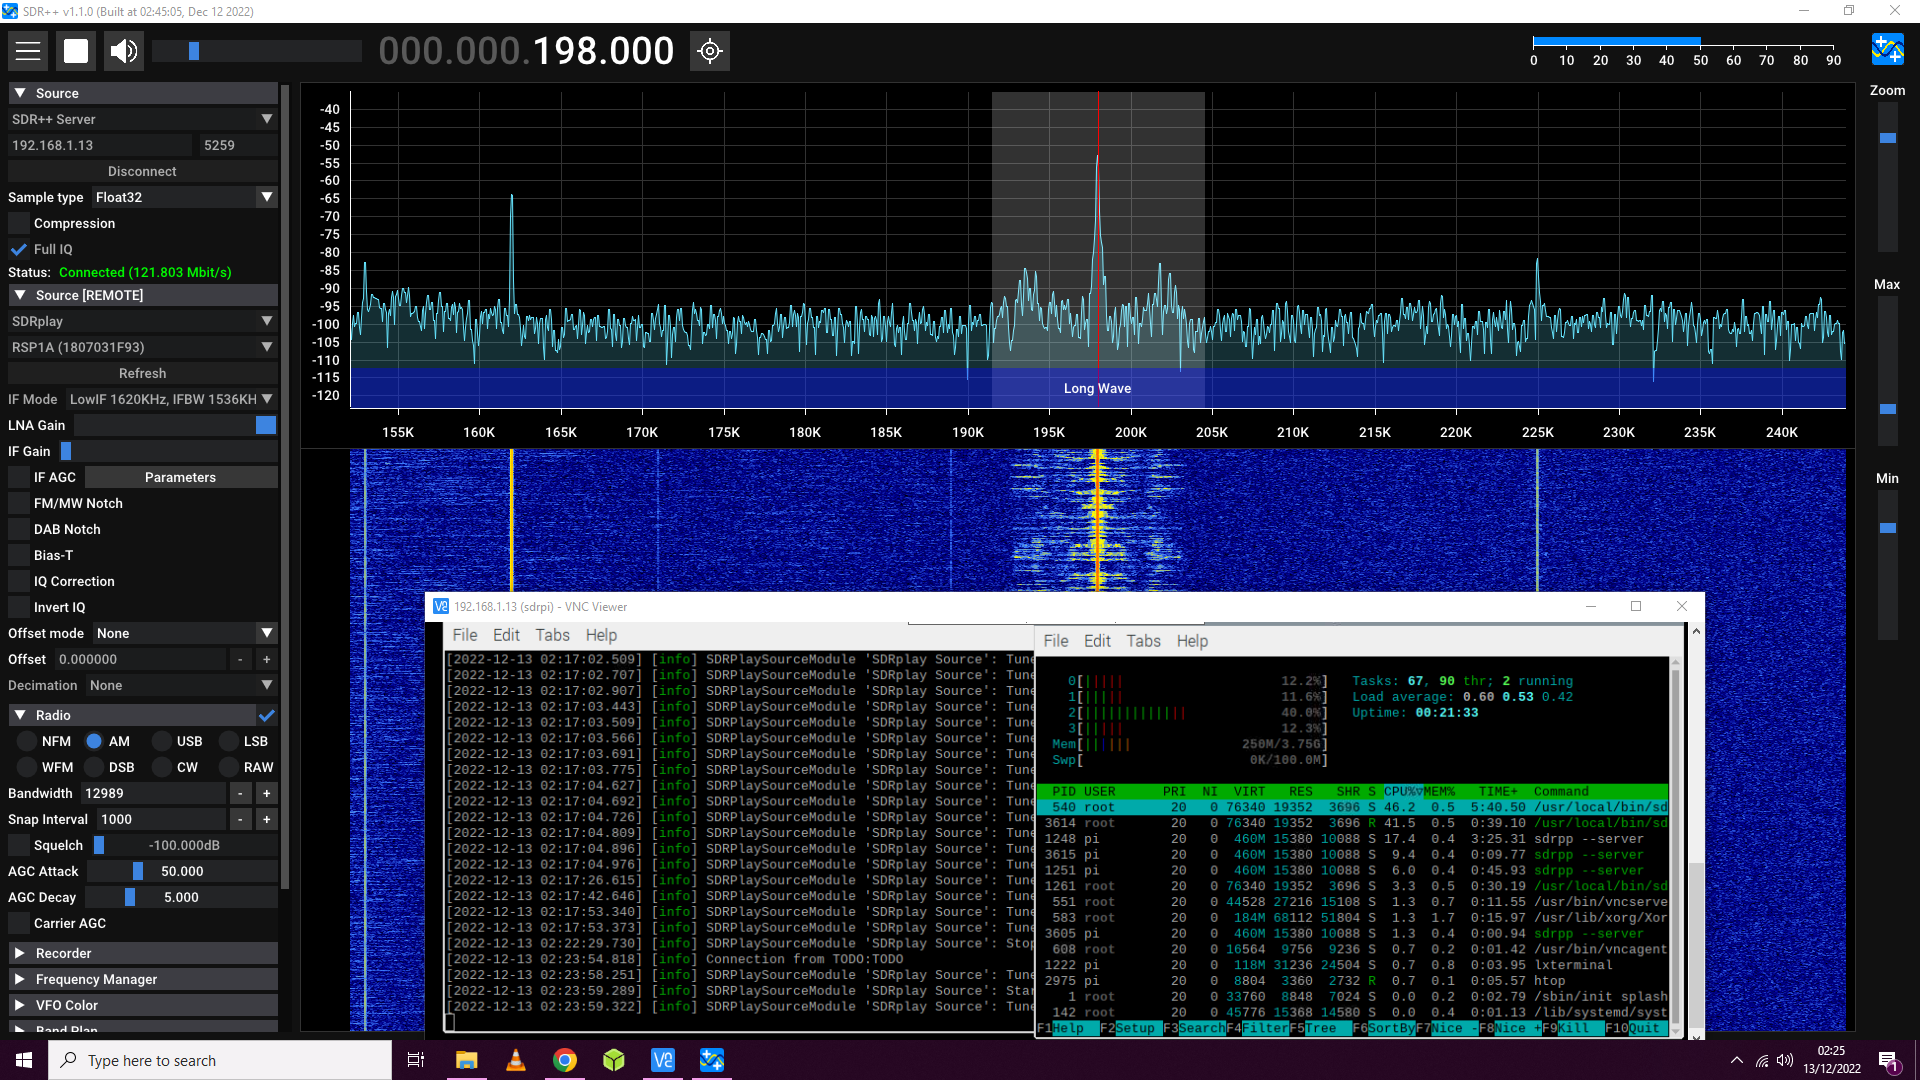This screenshot has height=1080, width=1920.
Task: Open the Windows Start menu
Action: coord(24,1060)
